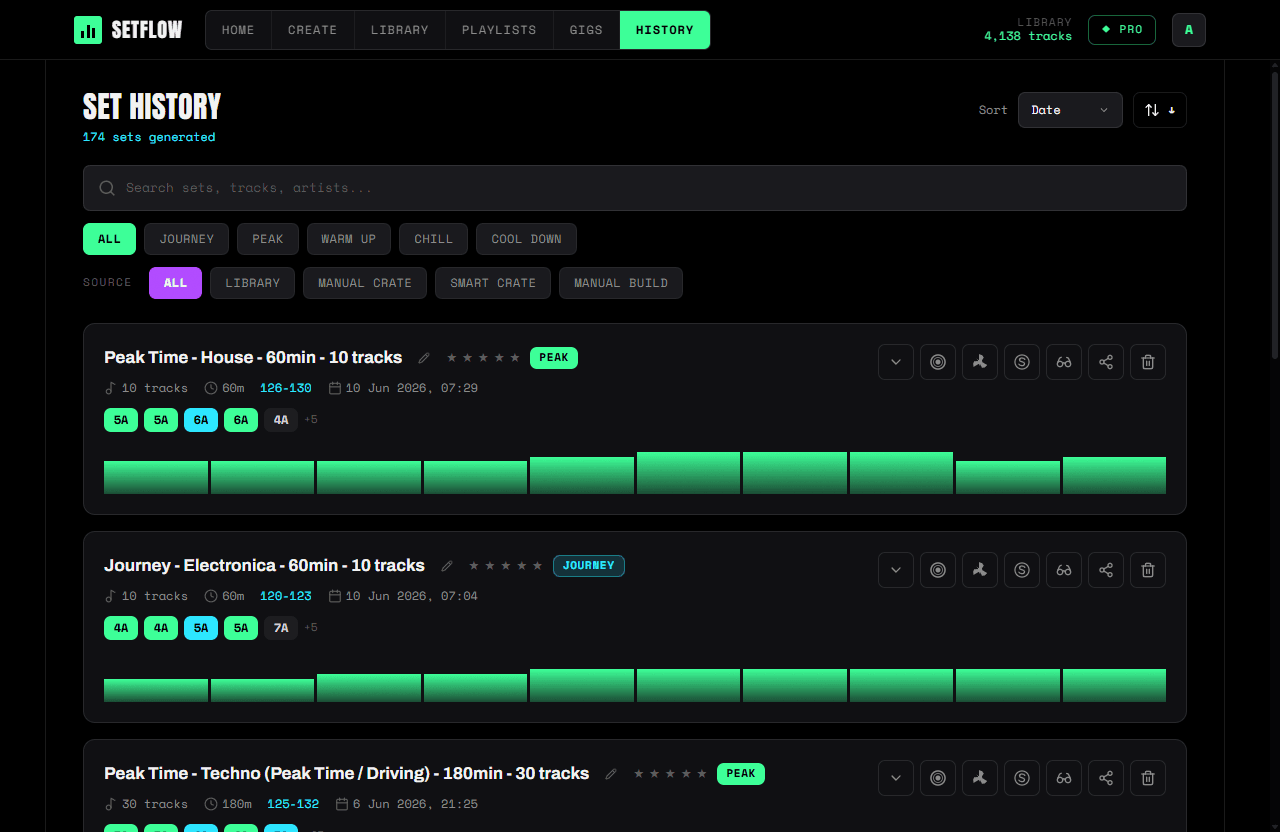Screen dimensions: 1280x832
Task: Edit the Peak Time - Techno set name
Action: [611, 774]
